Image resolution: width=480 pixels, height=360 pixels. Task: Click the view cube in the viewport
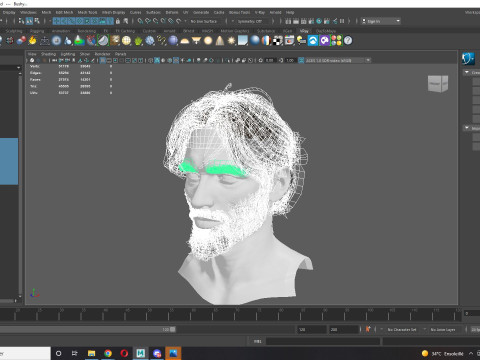[x=438, y=83]
